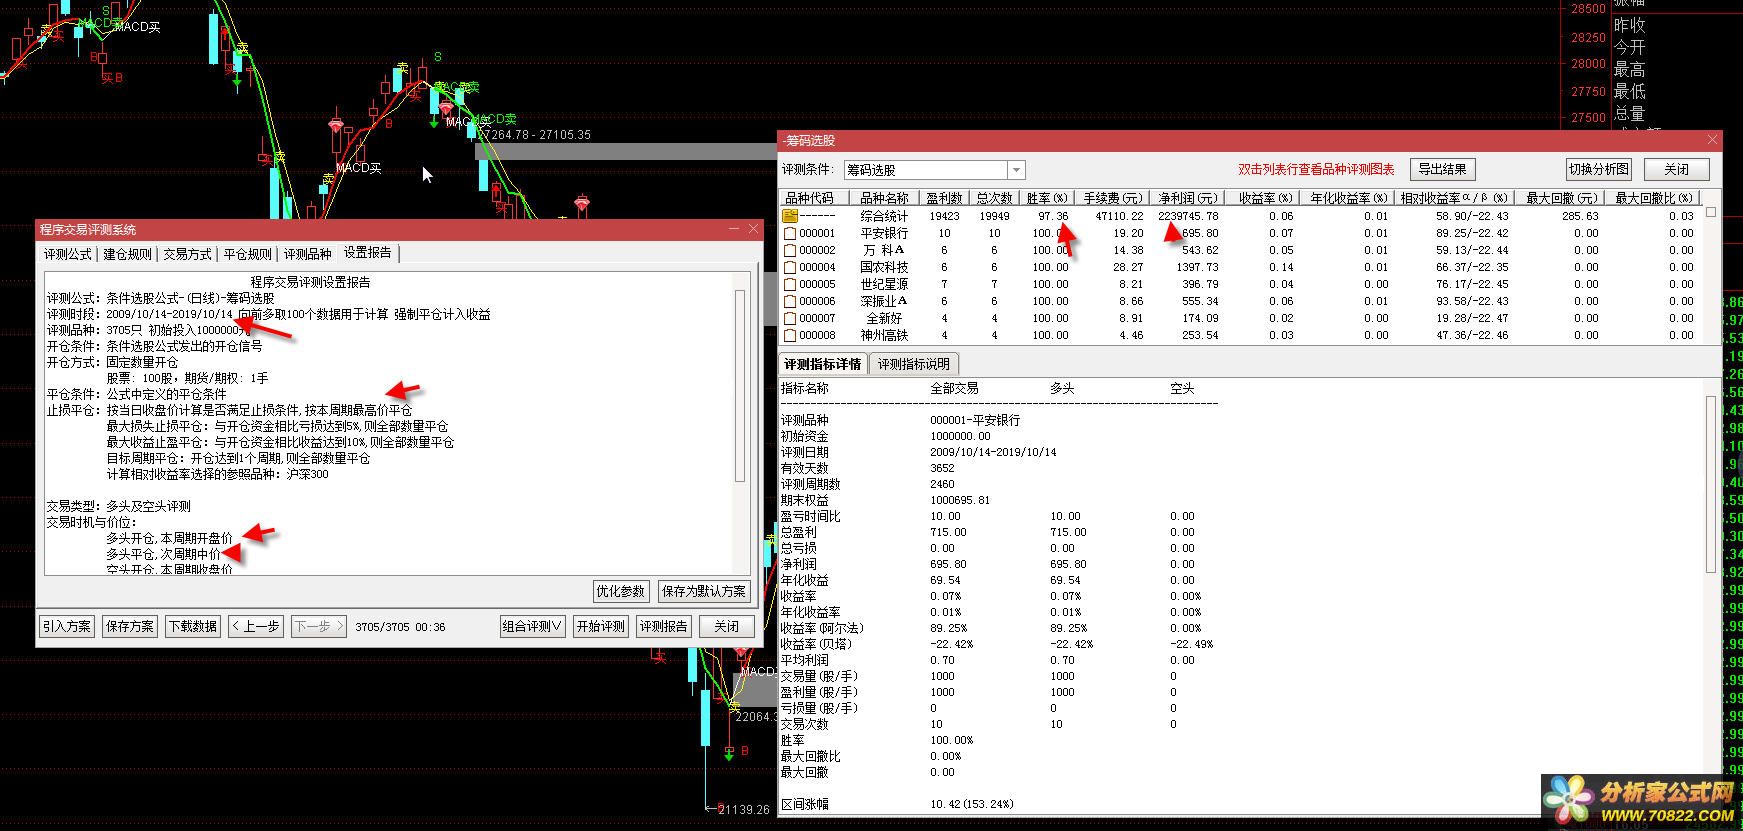Image resolution: width=1743 pixels, height=831 pixels.
Task: Open the 评测条件 dropdown list
Action: pyautogui.click(x=1016, y=170)
